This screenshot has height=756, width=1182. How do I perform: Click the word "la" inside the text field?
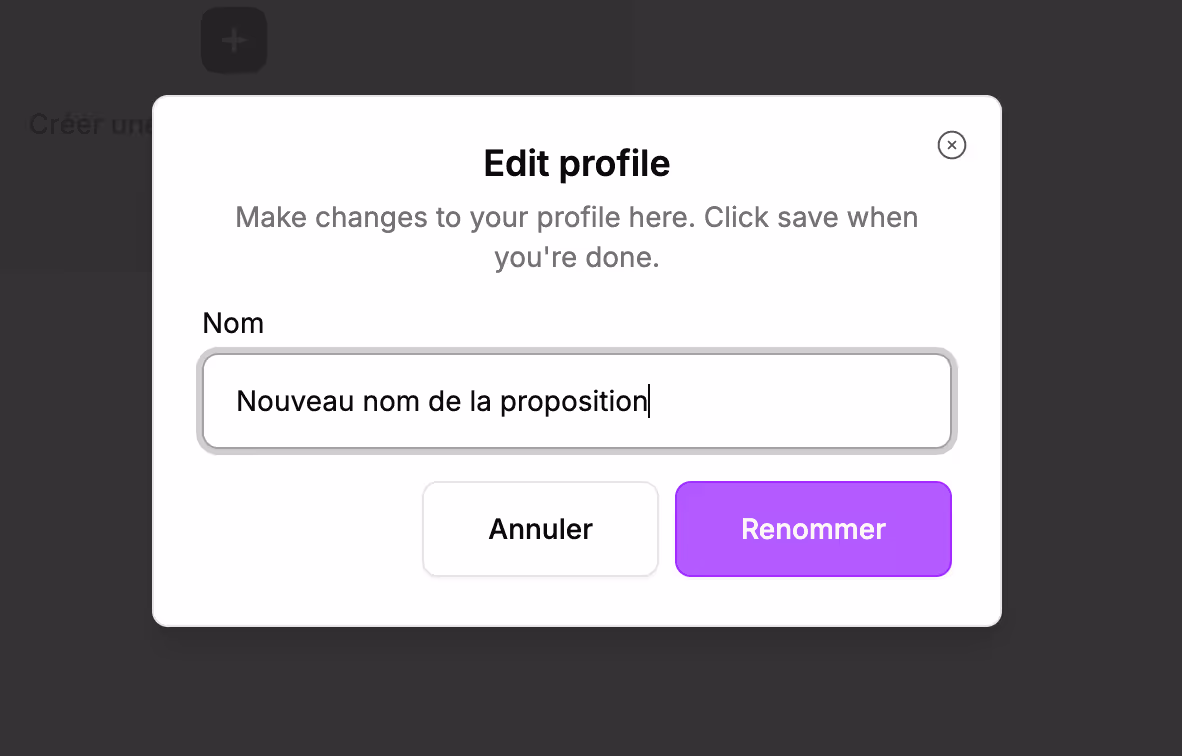pyautogui.click(x=480, y=401)
